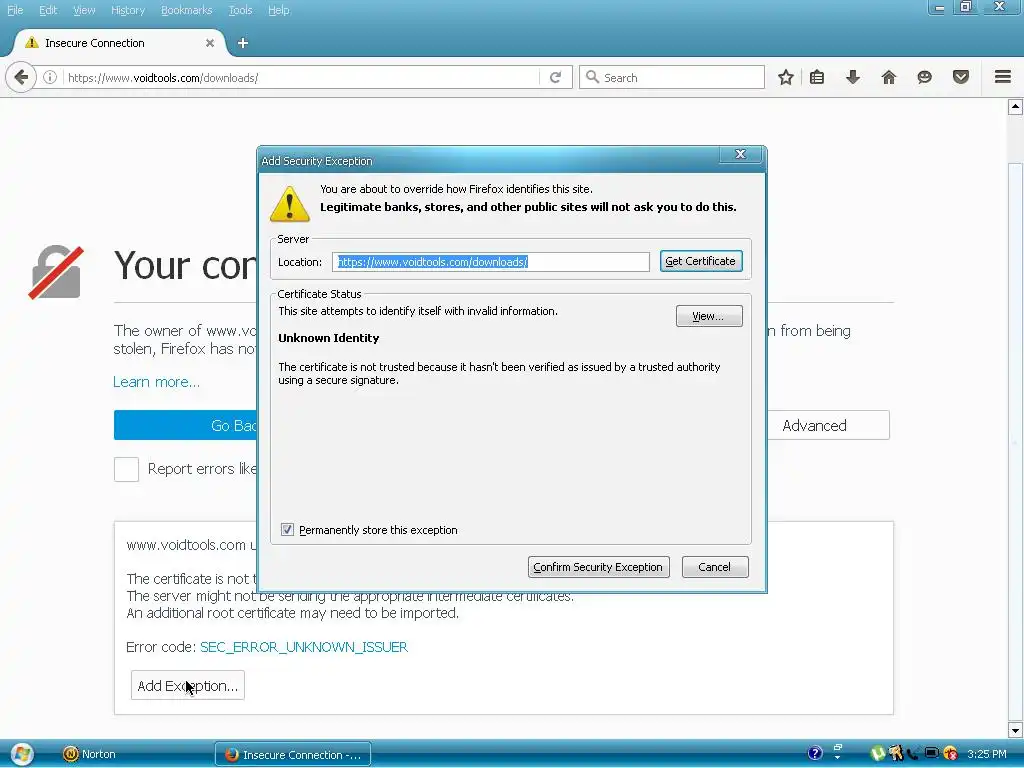Select the Insecure Connection tab
This screenshot has height=768, width=1024.
click(120, 43)
